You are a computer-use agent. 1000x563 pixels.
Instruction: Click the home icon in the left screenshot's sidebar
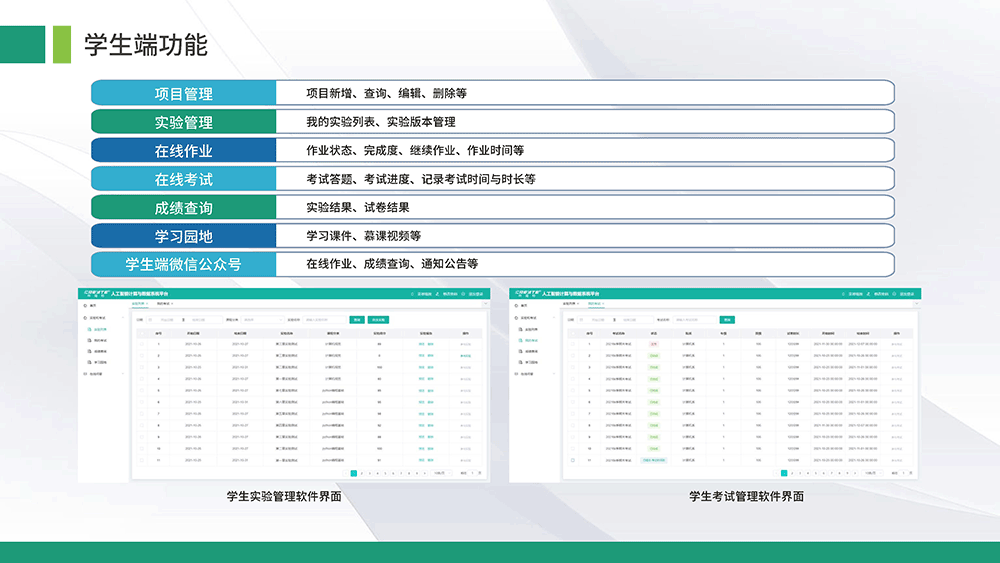coord(85,305)
